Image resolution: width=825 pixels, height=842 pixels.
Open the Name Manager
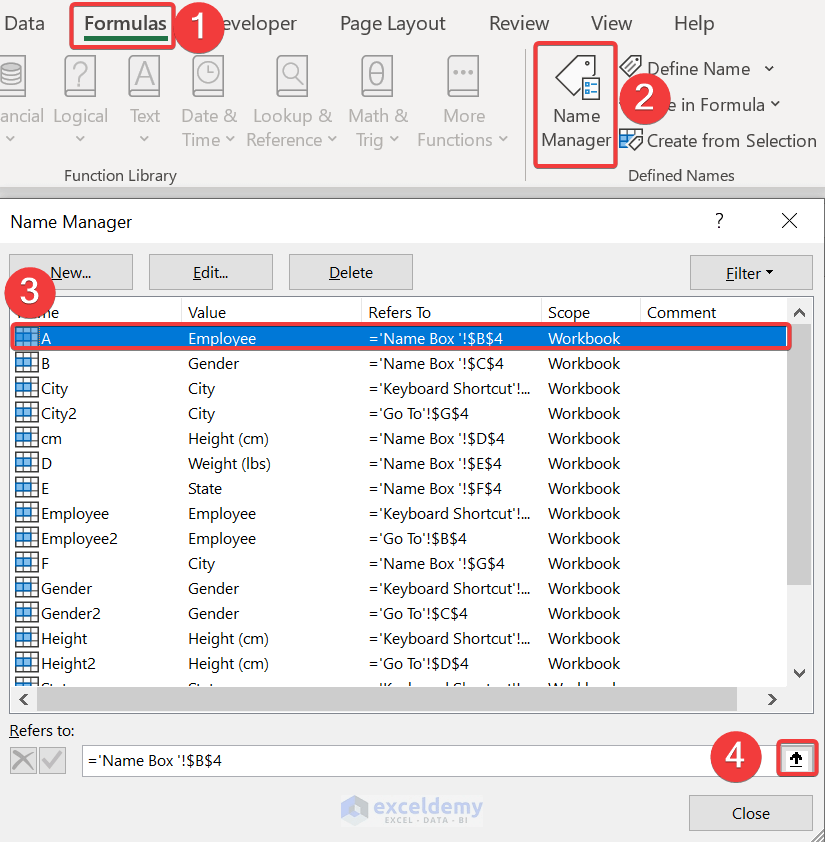point(575,100)
